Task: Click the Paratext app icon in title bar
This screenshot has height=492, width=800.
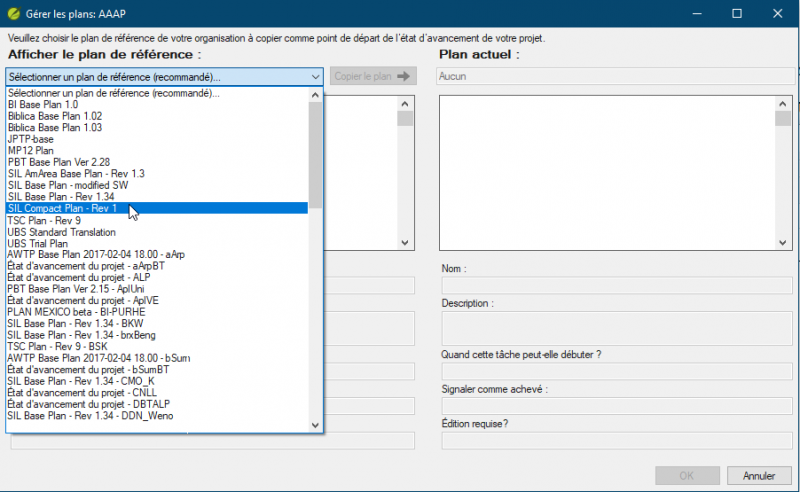Action: 14,14
